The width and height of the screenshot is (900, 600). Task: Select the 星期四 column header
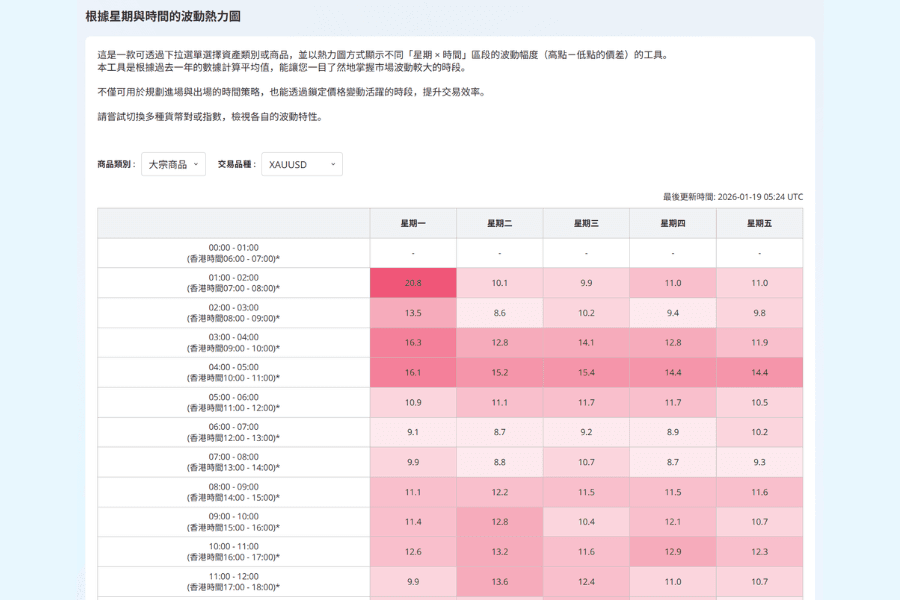[x=672, y=223]
